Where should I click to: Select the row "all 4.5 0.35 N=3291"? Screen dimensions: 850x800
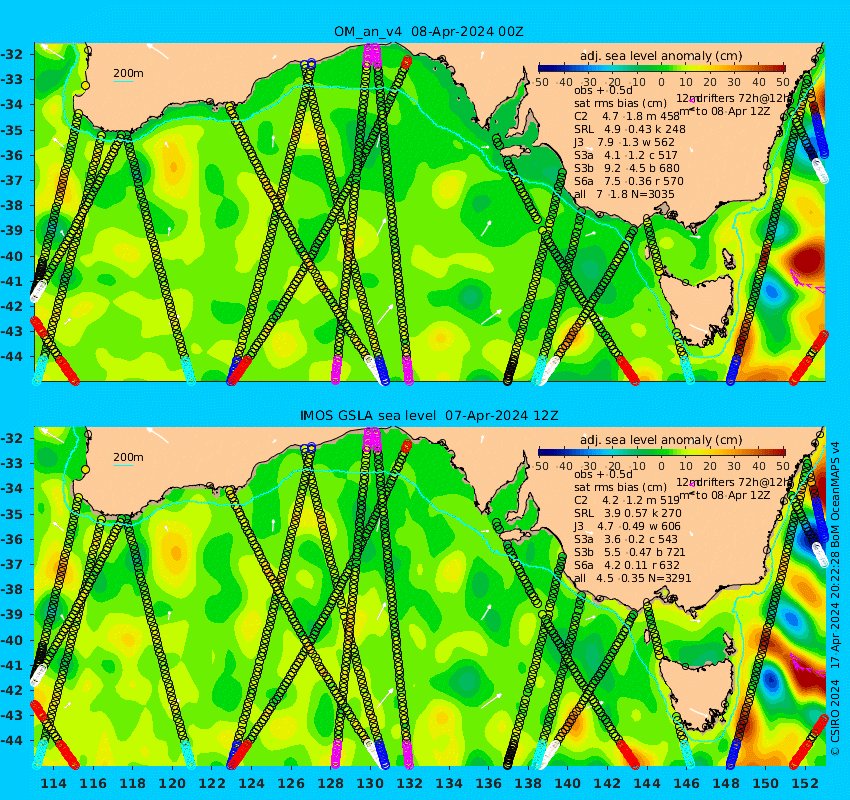tap(633, 578)
